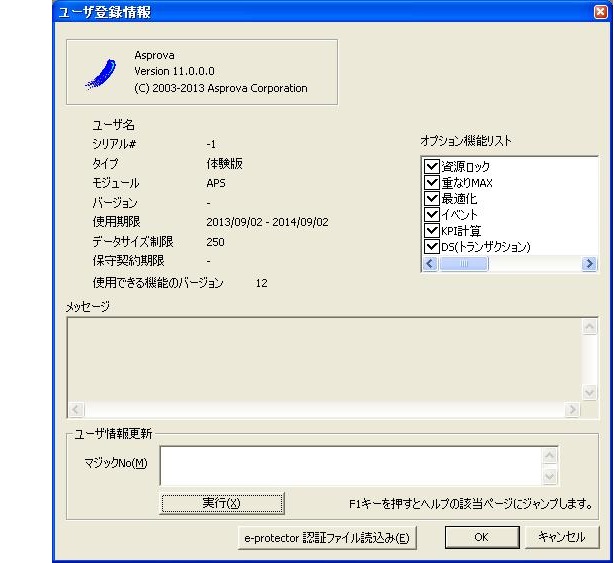Close the ユーザ登録情報 dialog
The height and width of the screenshot is (563, 615).
point(600,12)
